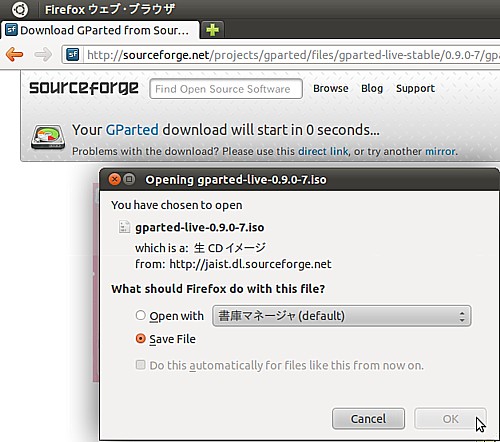Select the Open with radio button
Viewport: 500px width, 442px height.
(141, 315)
